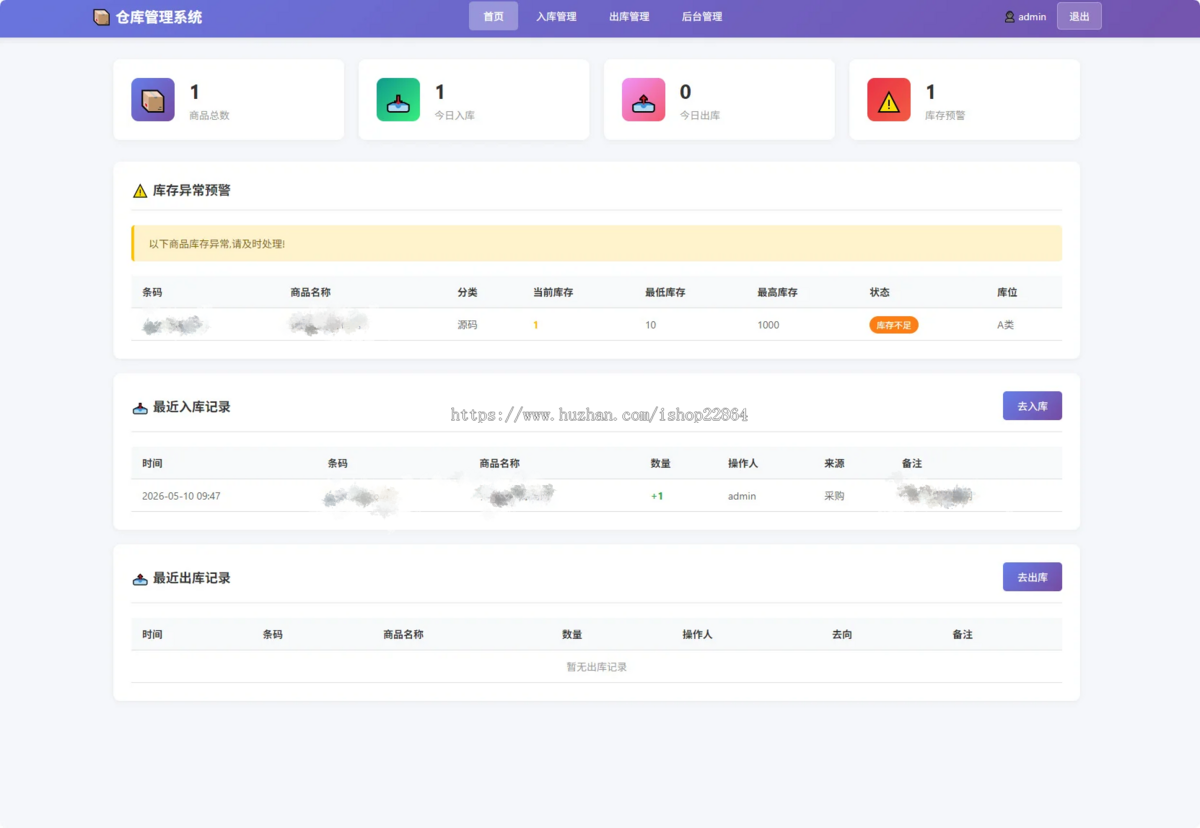Click the icon beside 最近出库记录 heading
1200x828 pixels.
(x=140, y=579)
